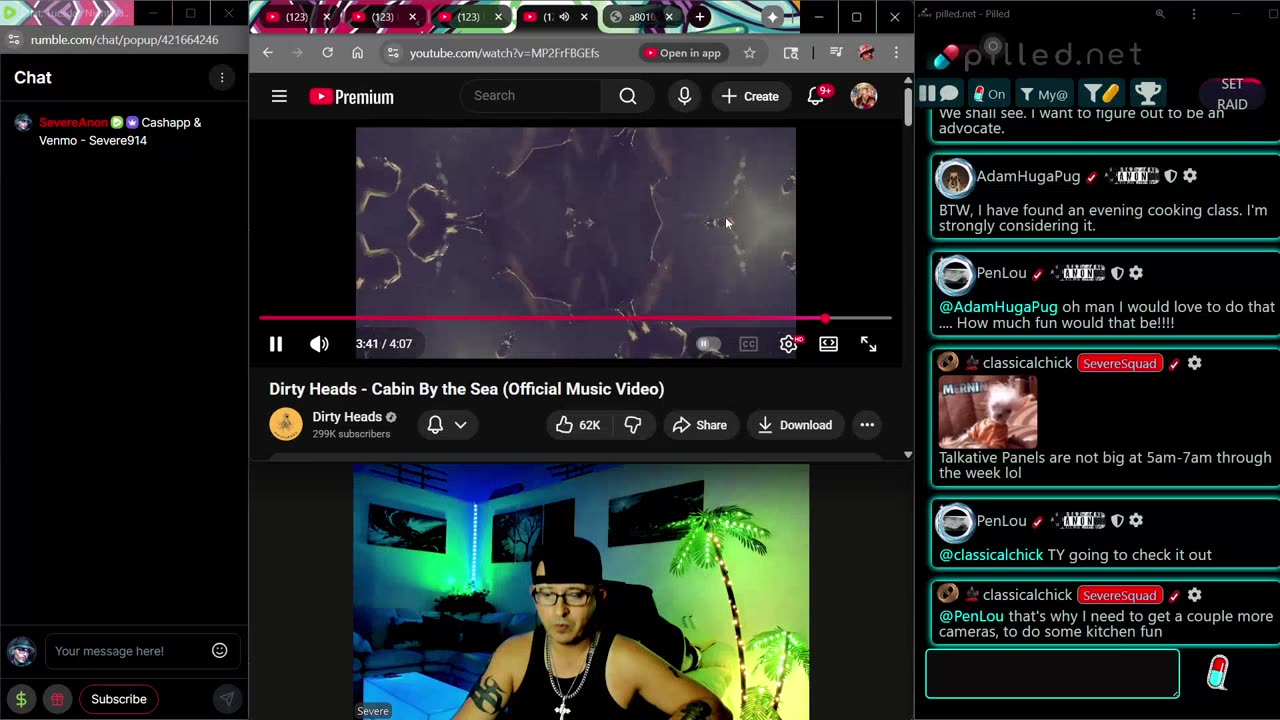Image resolution: width=1280 pixels, height=720 pixels.
Task: Open a new browser tab
Action: point(700,17)
